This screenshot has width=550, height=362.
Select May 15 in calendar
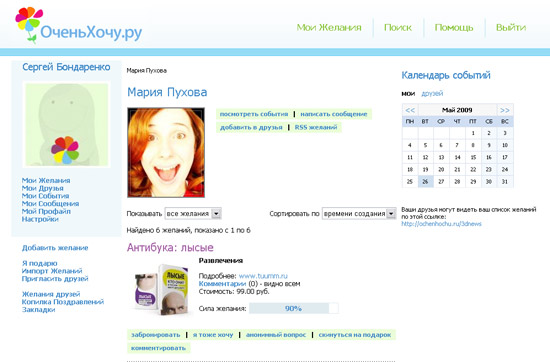[x=473, y=157]
